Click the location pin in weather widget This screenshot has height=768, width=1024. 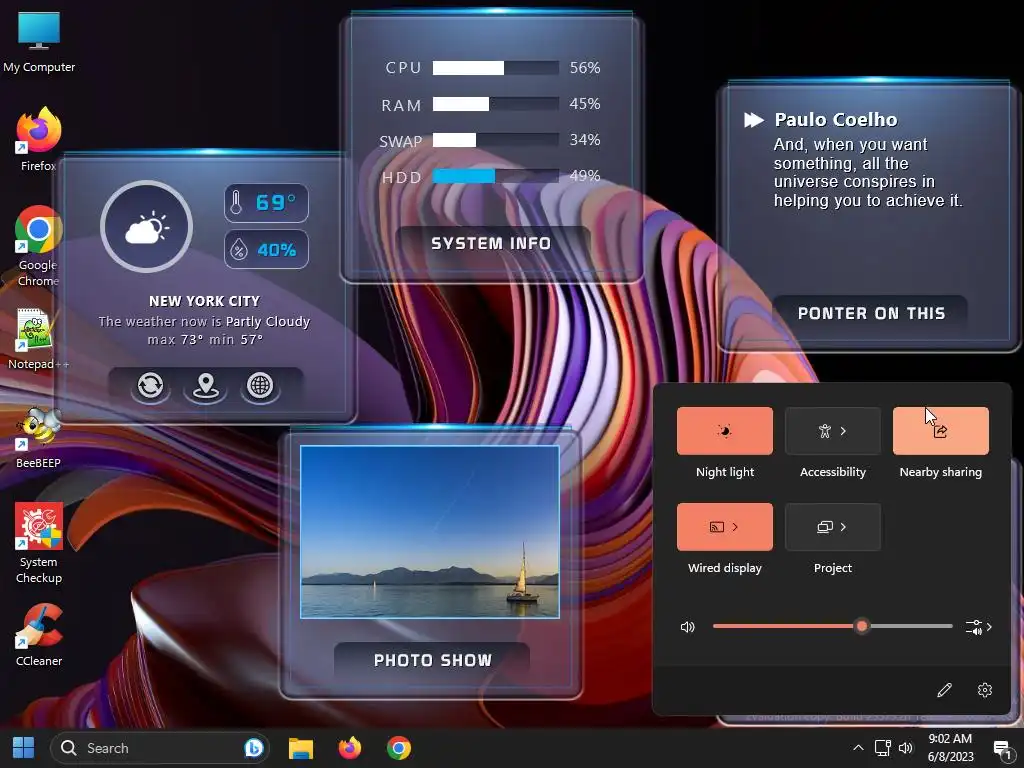click(205, 385)
